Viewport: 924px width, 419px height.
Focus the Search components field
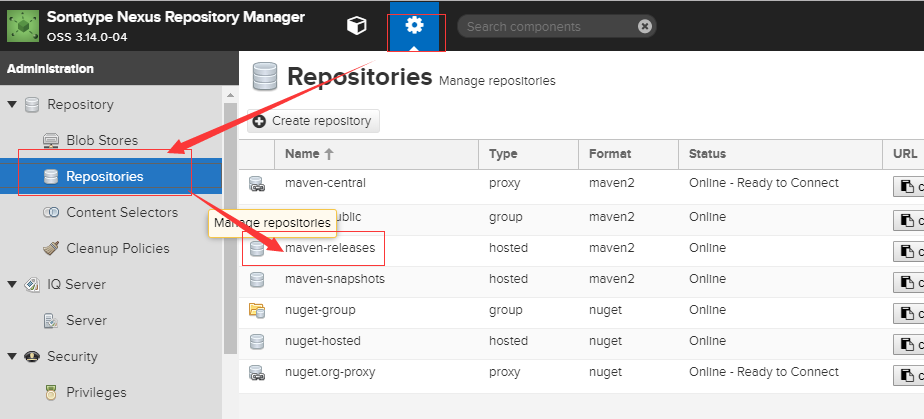549,27
